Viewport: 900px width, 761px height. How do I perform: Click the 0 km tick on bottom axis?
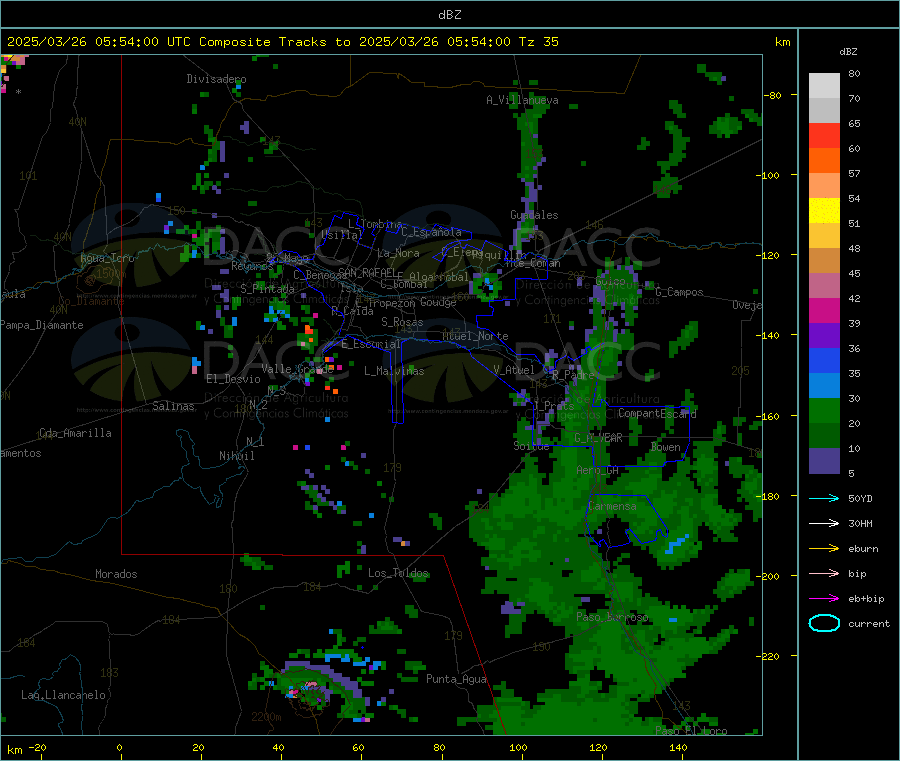point(119,747)
